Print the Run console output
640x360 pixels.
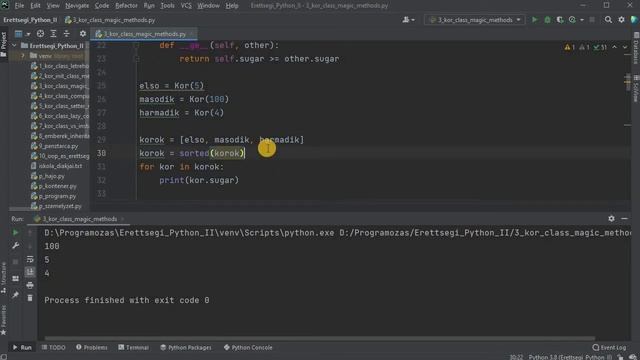pos(30,285)
